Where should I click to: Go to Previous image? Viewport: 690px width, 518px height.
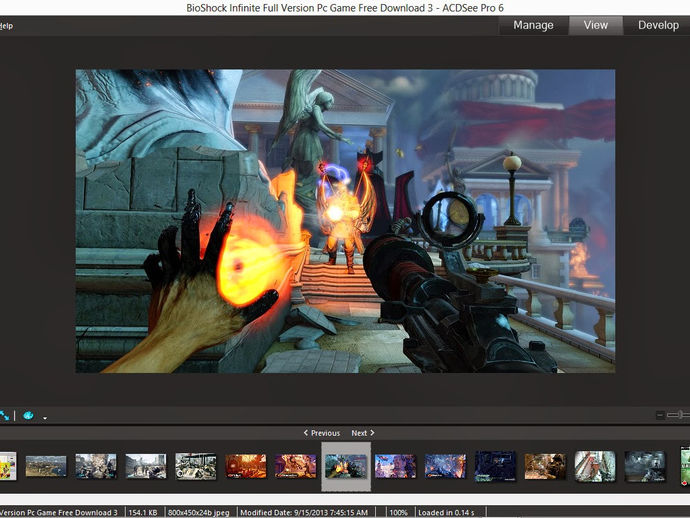tap(322, 433)
